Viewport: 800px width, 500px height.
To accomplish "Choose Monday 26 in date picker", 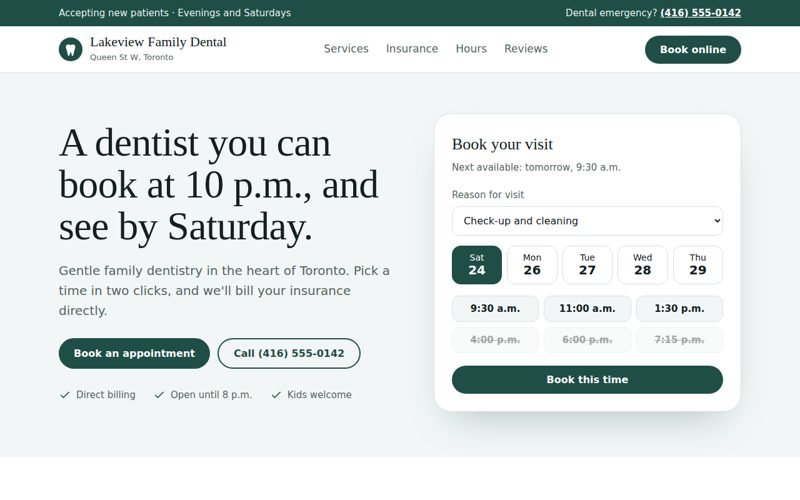I will [532, 265].
